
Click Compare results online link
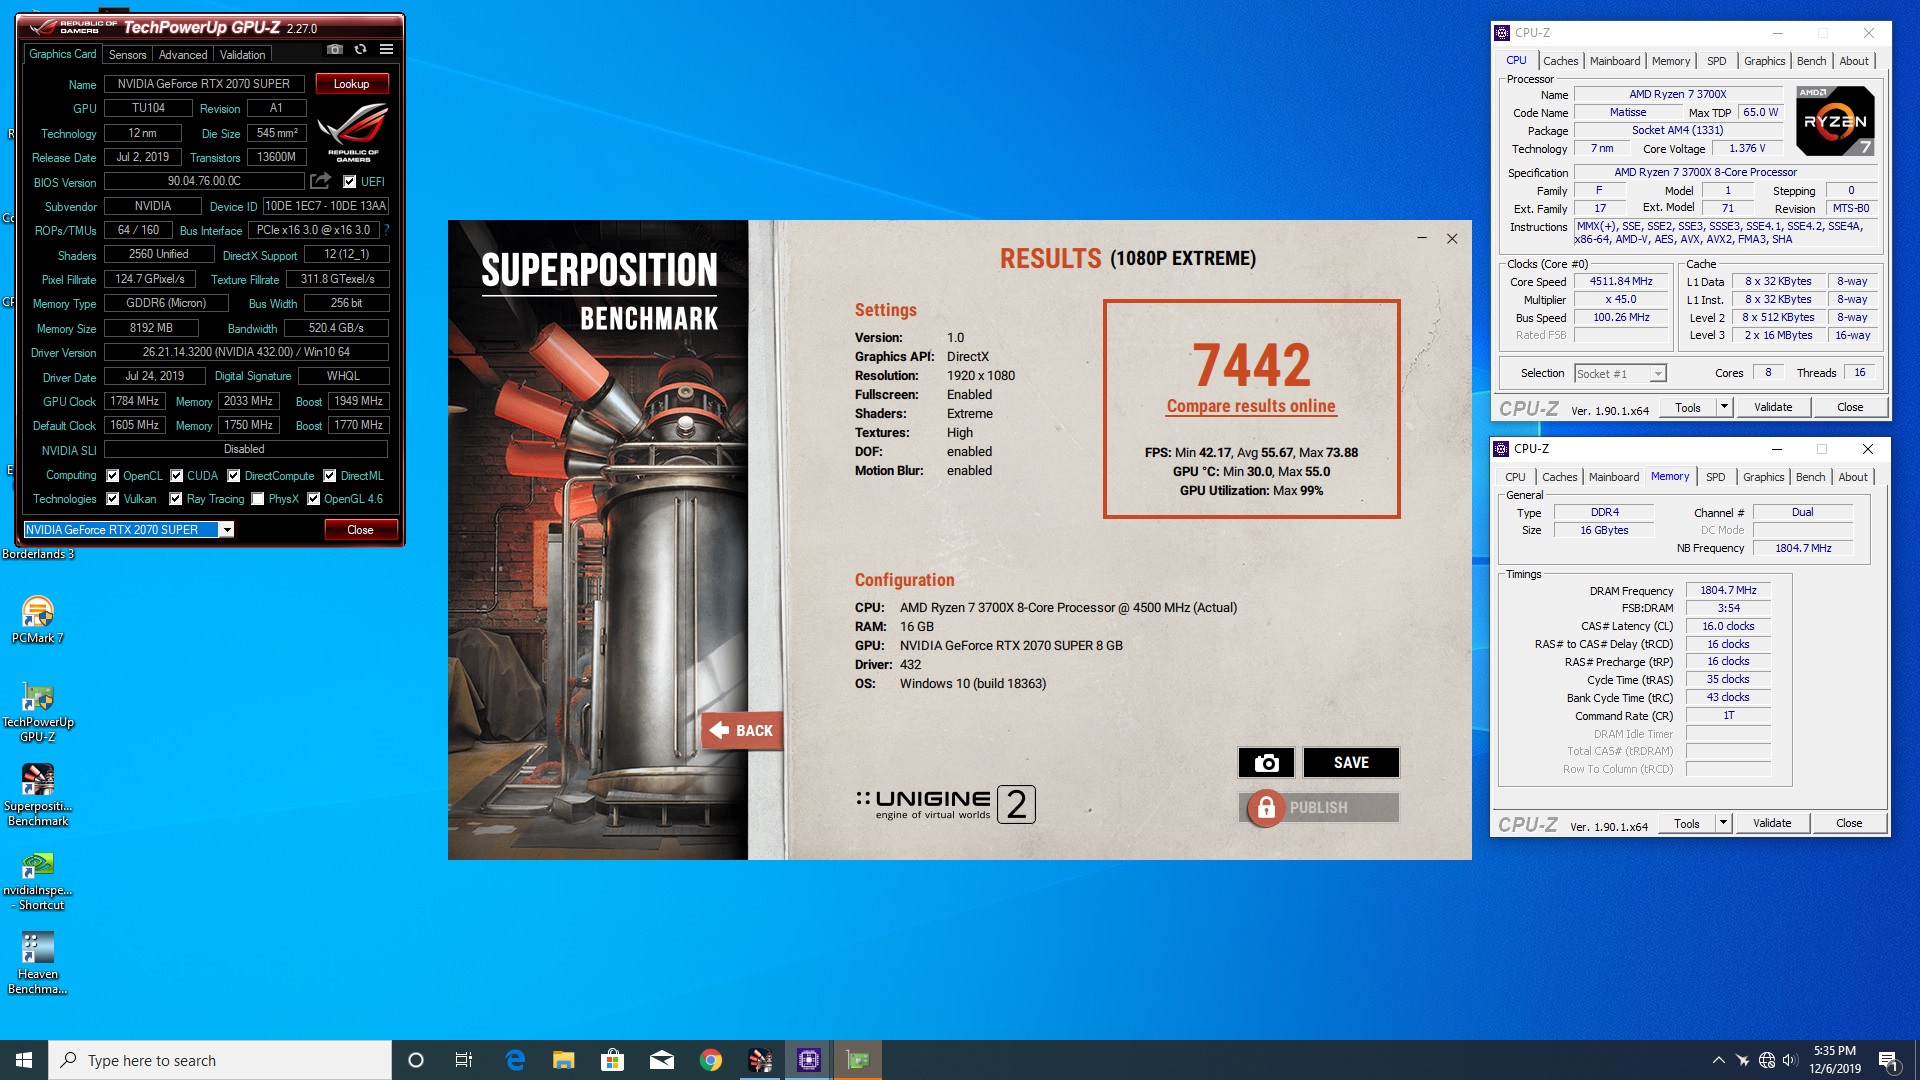click(1251, 406)
